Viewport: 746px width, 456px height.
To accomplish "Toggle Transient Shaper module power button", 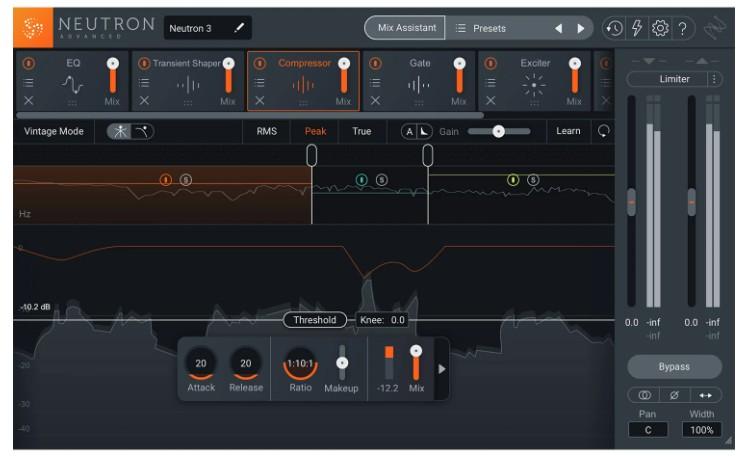I will (x=144, y=63).
